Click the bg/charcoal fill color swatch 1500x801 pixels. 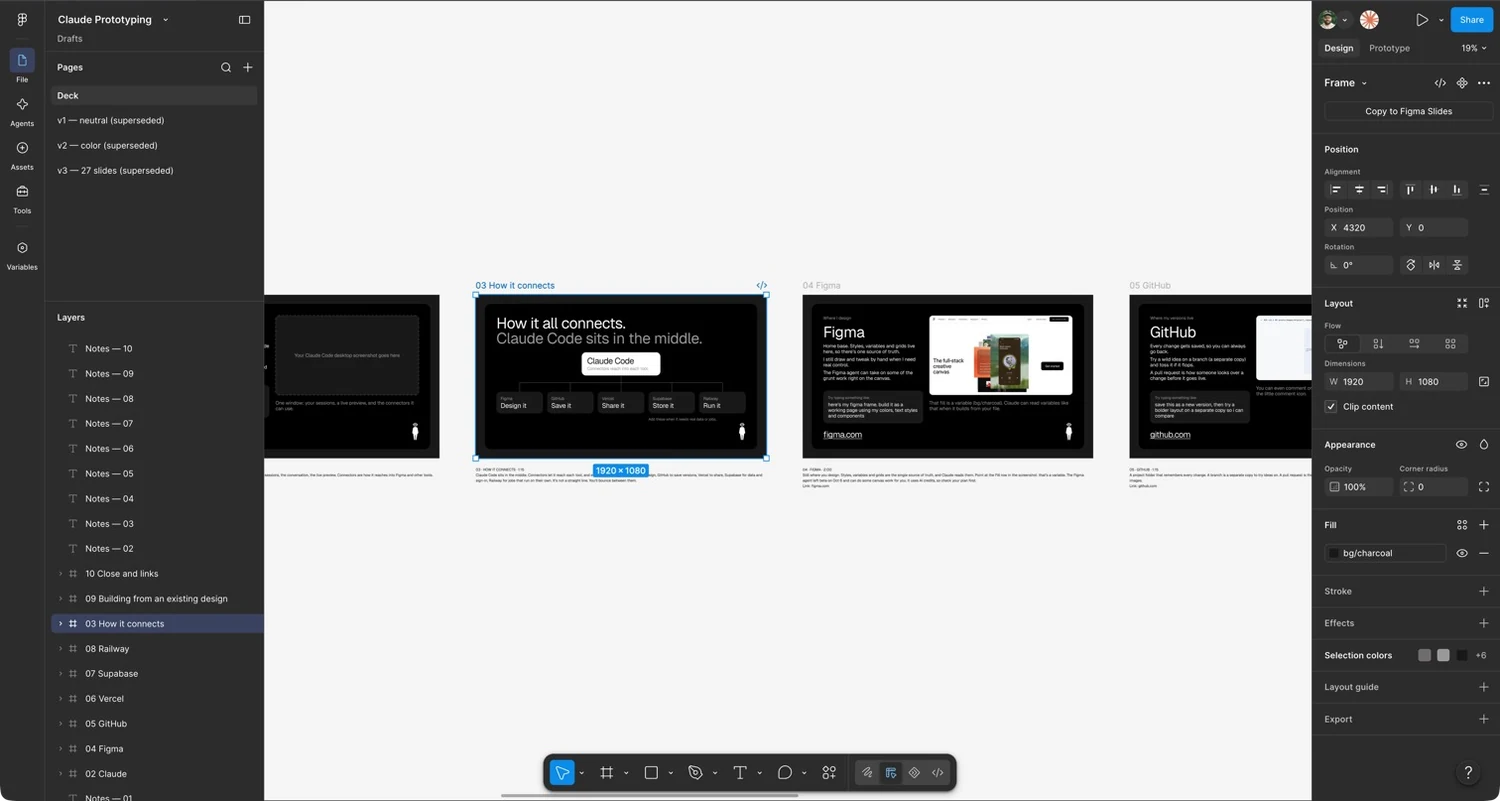click(x=1333, y=553)
